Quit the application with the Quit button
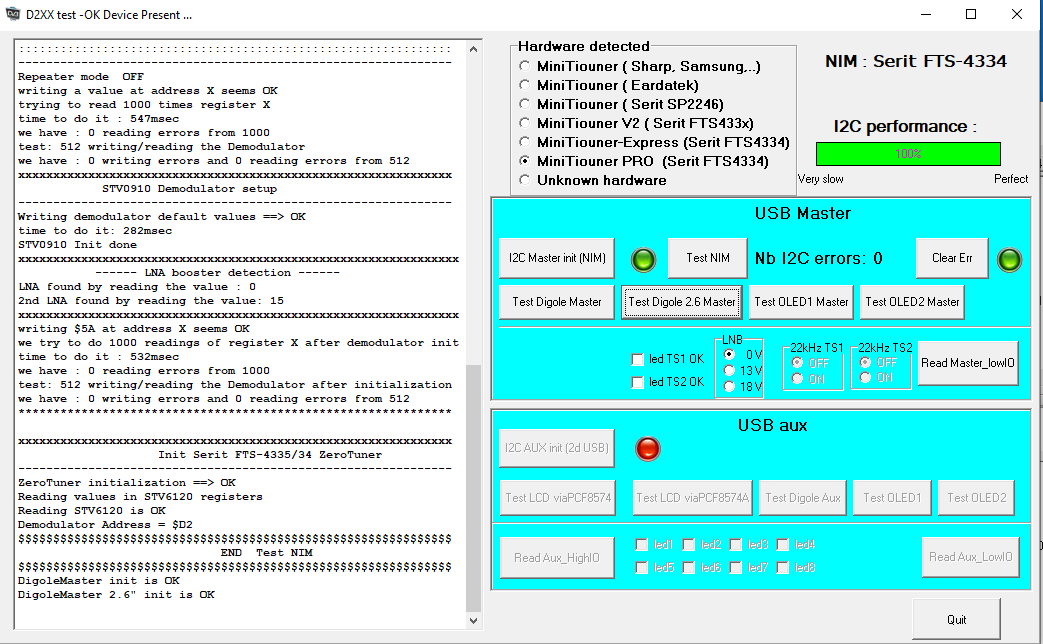 957,619
